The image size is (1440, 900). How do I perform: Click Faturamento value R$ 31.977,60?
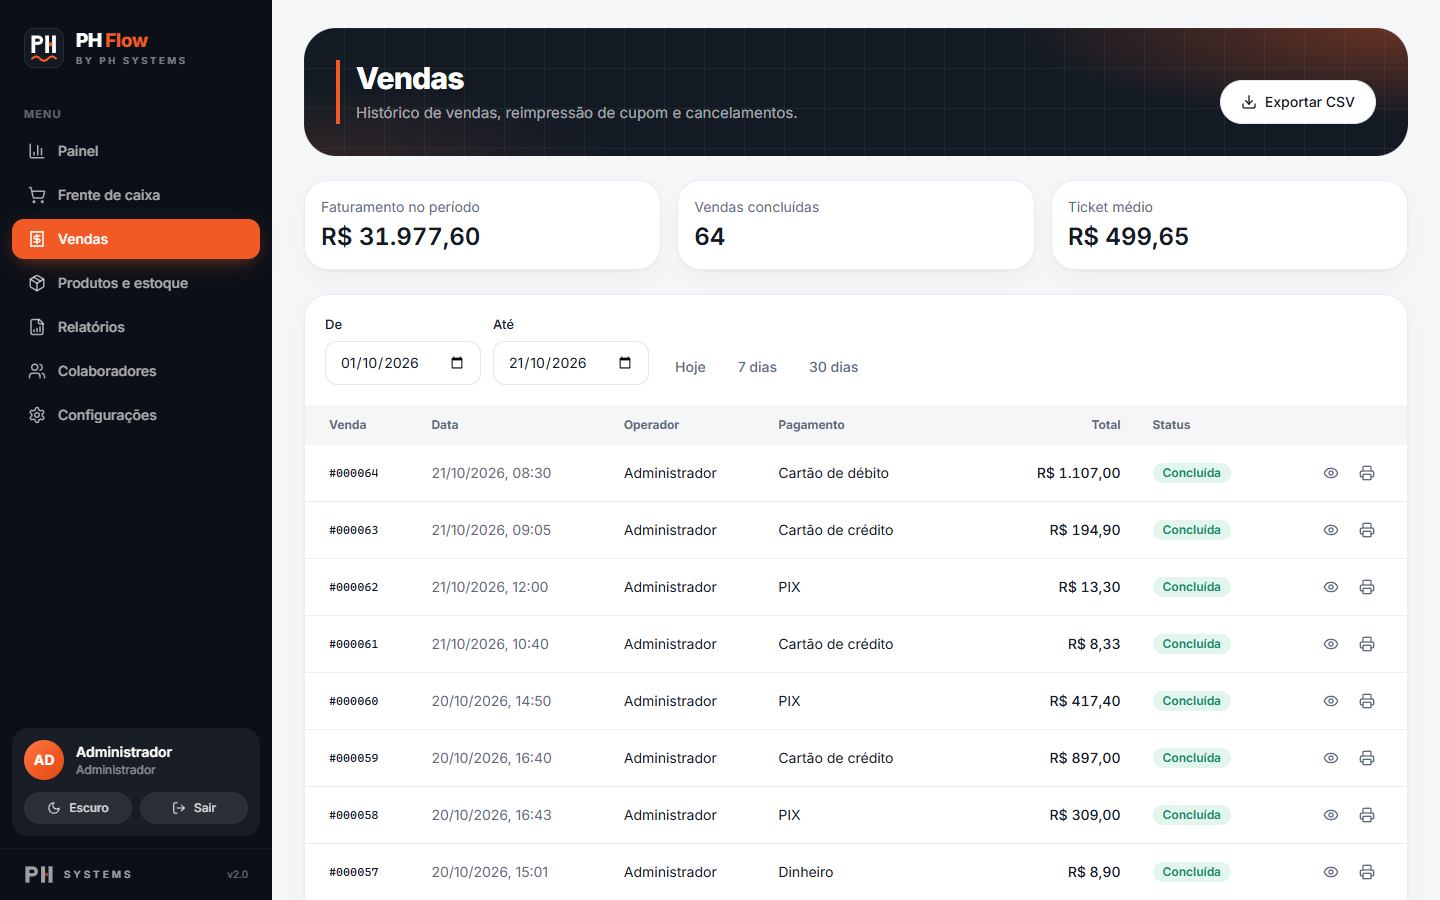click(400, 237)
